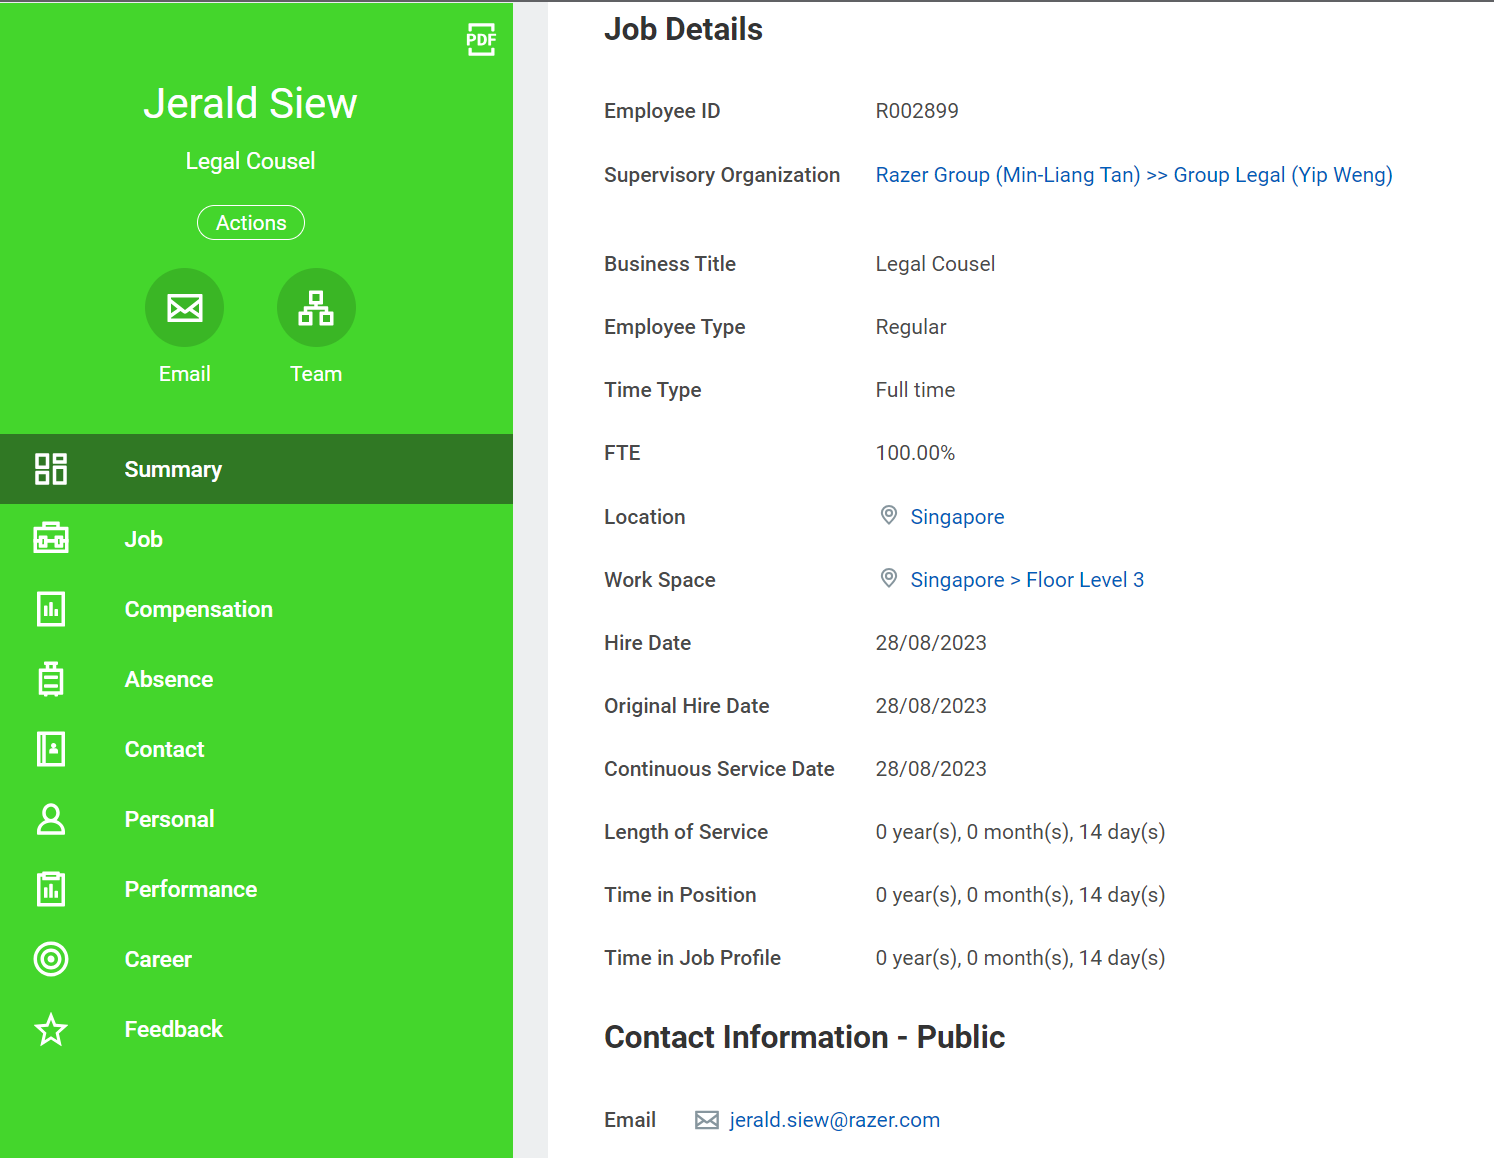The width and height of the screenshot is (1494, 1158).
Task: Select the Employee Type value Regular
Action: [910, 327]
